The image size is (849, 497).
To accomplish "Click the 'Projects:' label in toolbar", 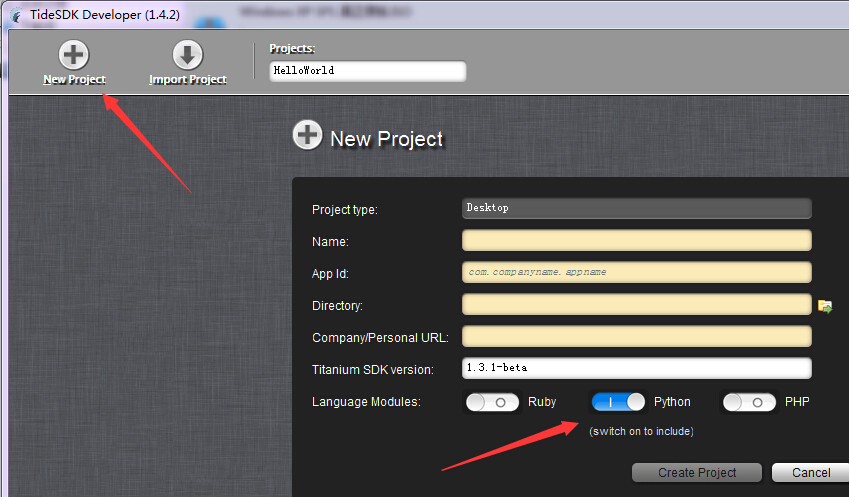I will pyautogui.click(x=292, y=49).
